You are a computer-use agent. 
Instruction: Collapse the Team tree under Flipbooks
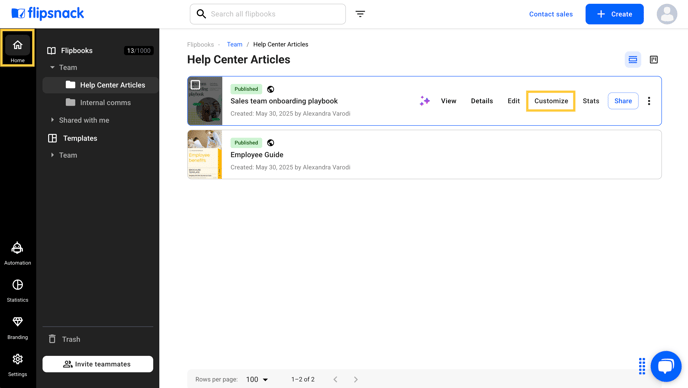(x=52, y=68)
